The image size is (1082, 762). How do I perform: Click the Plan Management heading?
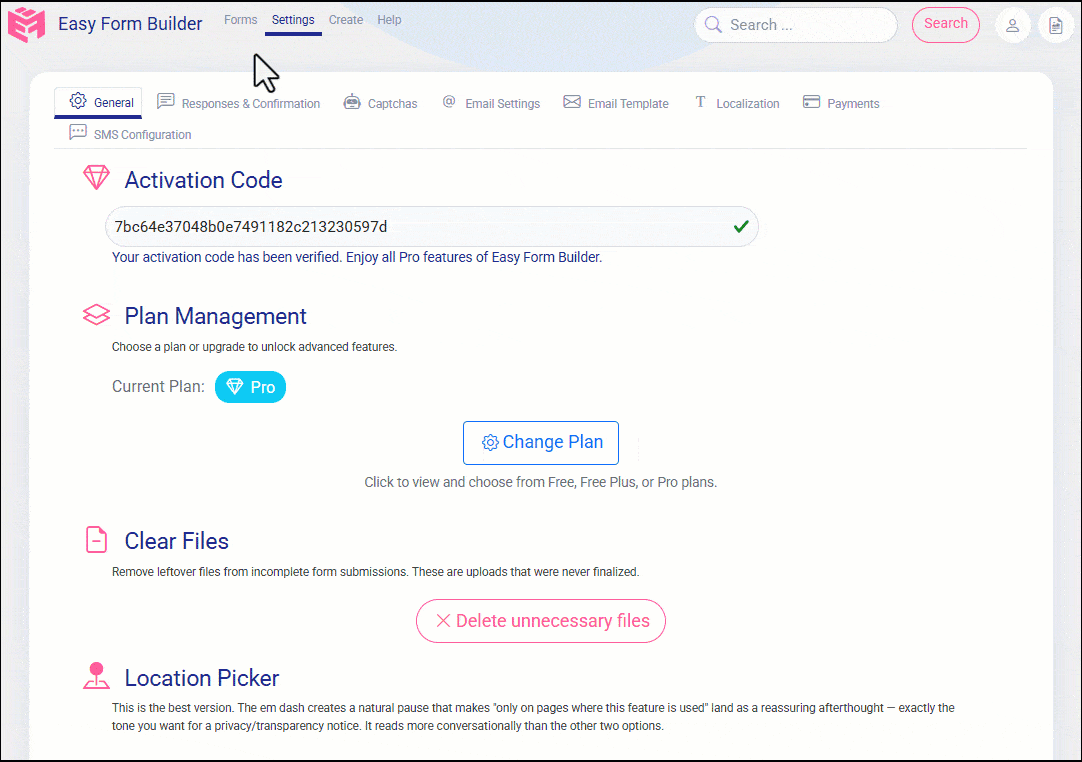[x=215, y=316]
